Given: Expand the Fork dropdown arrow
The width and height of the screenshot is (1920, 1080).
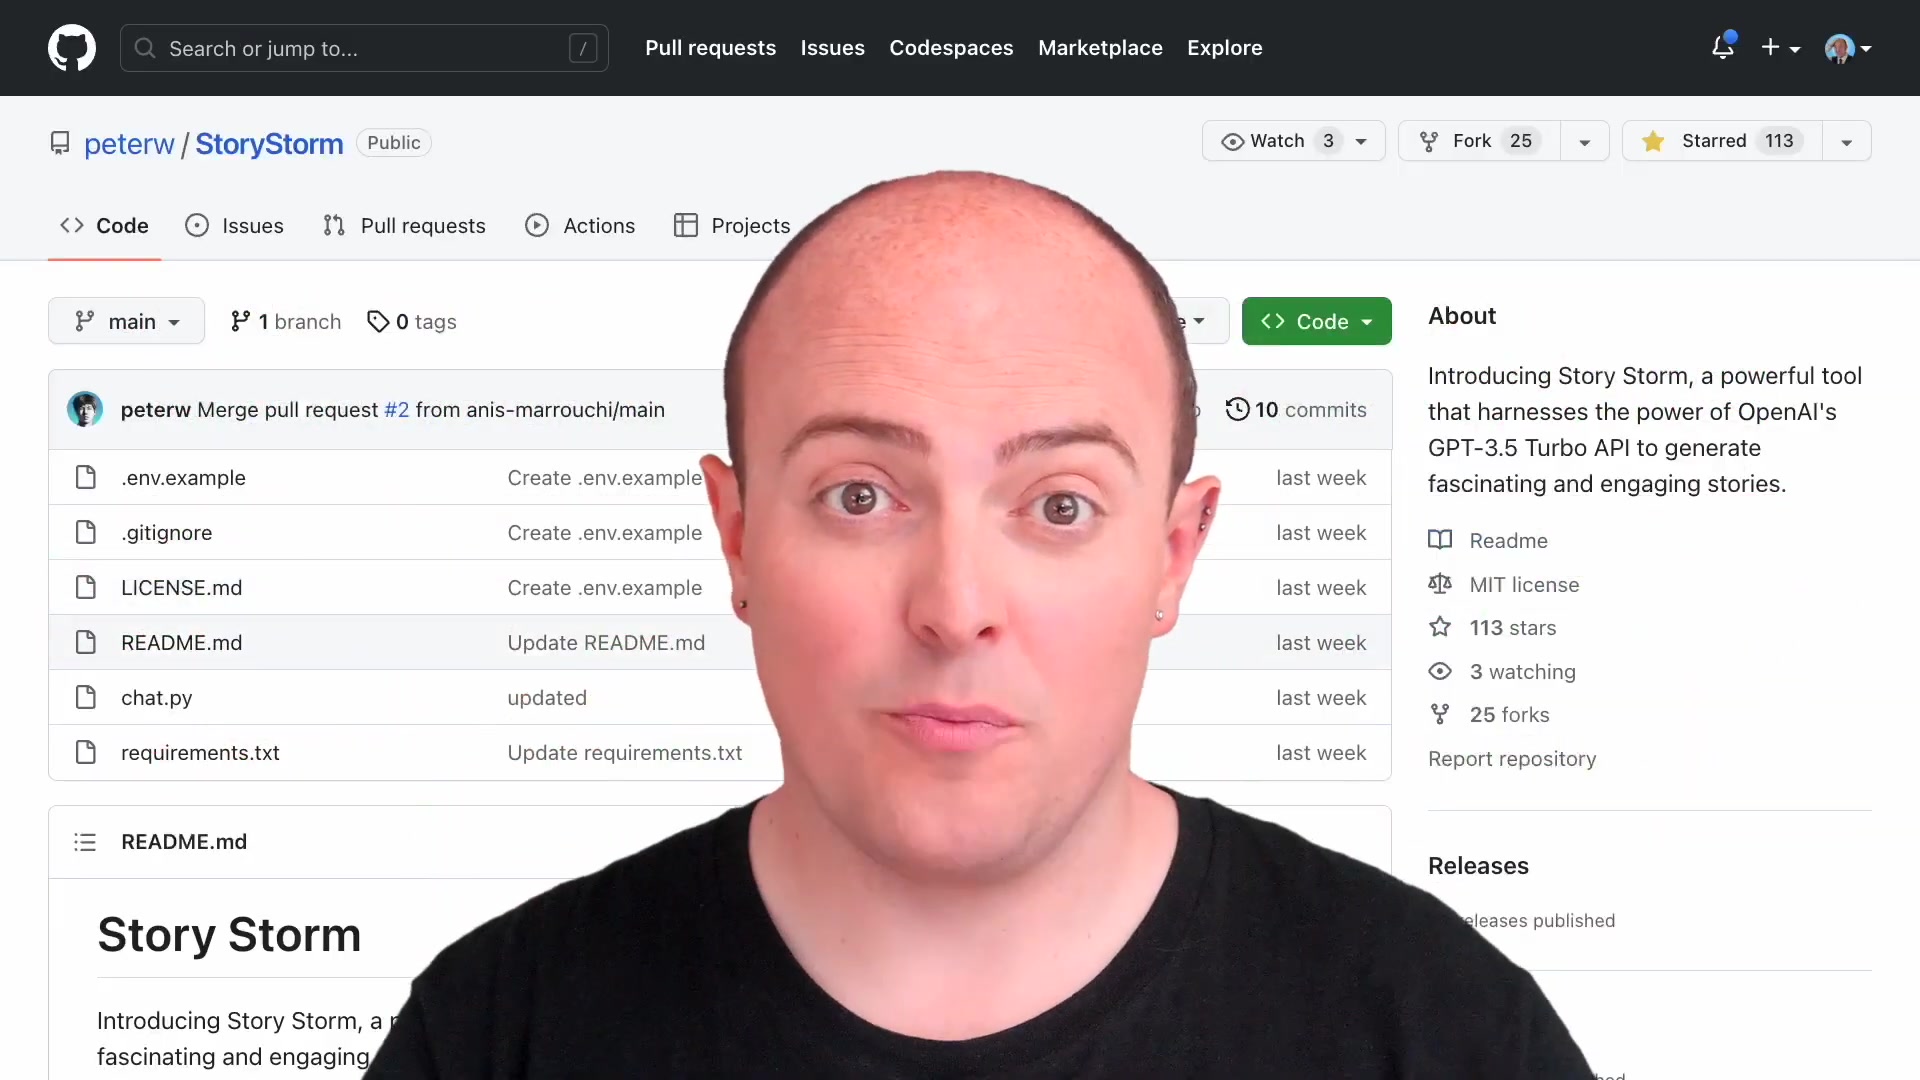Looking at the screenshot, I should click(1585, 142).
